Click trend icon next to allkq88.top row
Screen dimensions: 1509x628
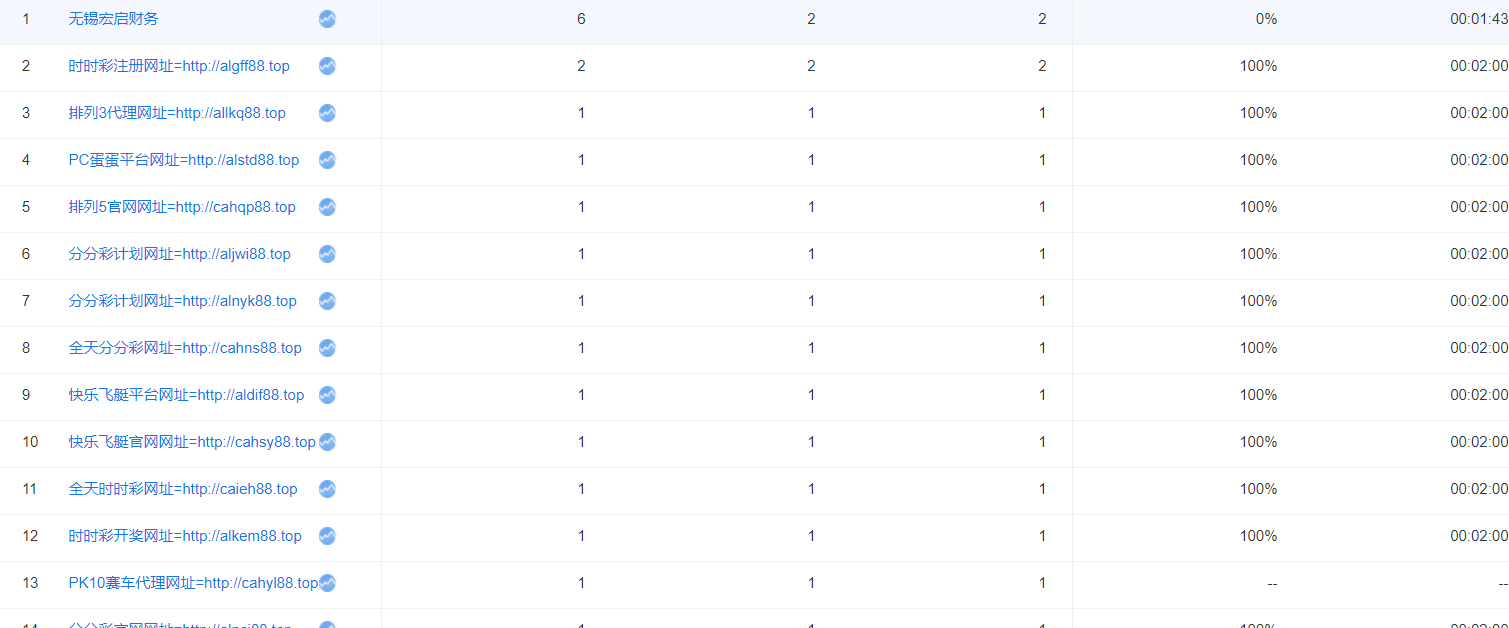coord(327,113)
